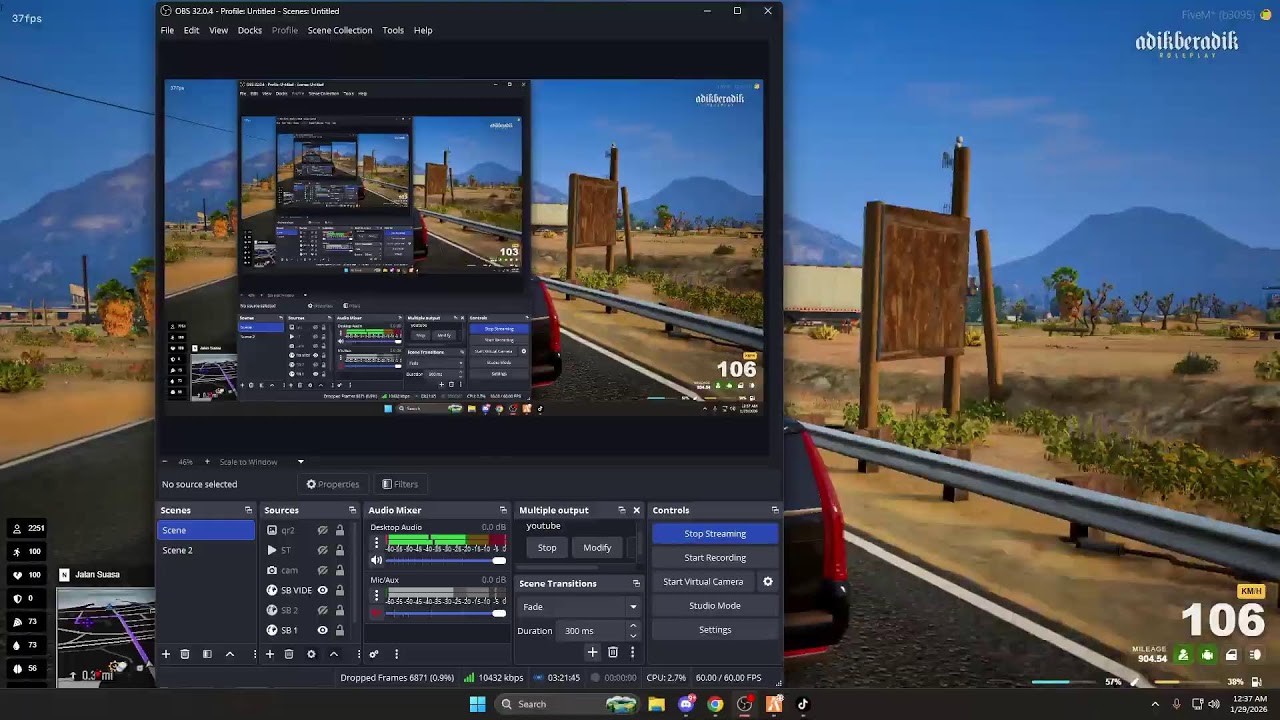Open Sources toolbar three-dot overflow menu
Image resolution: width=1280 pixels, height=720 pixels.
[x=357, y=654]
